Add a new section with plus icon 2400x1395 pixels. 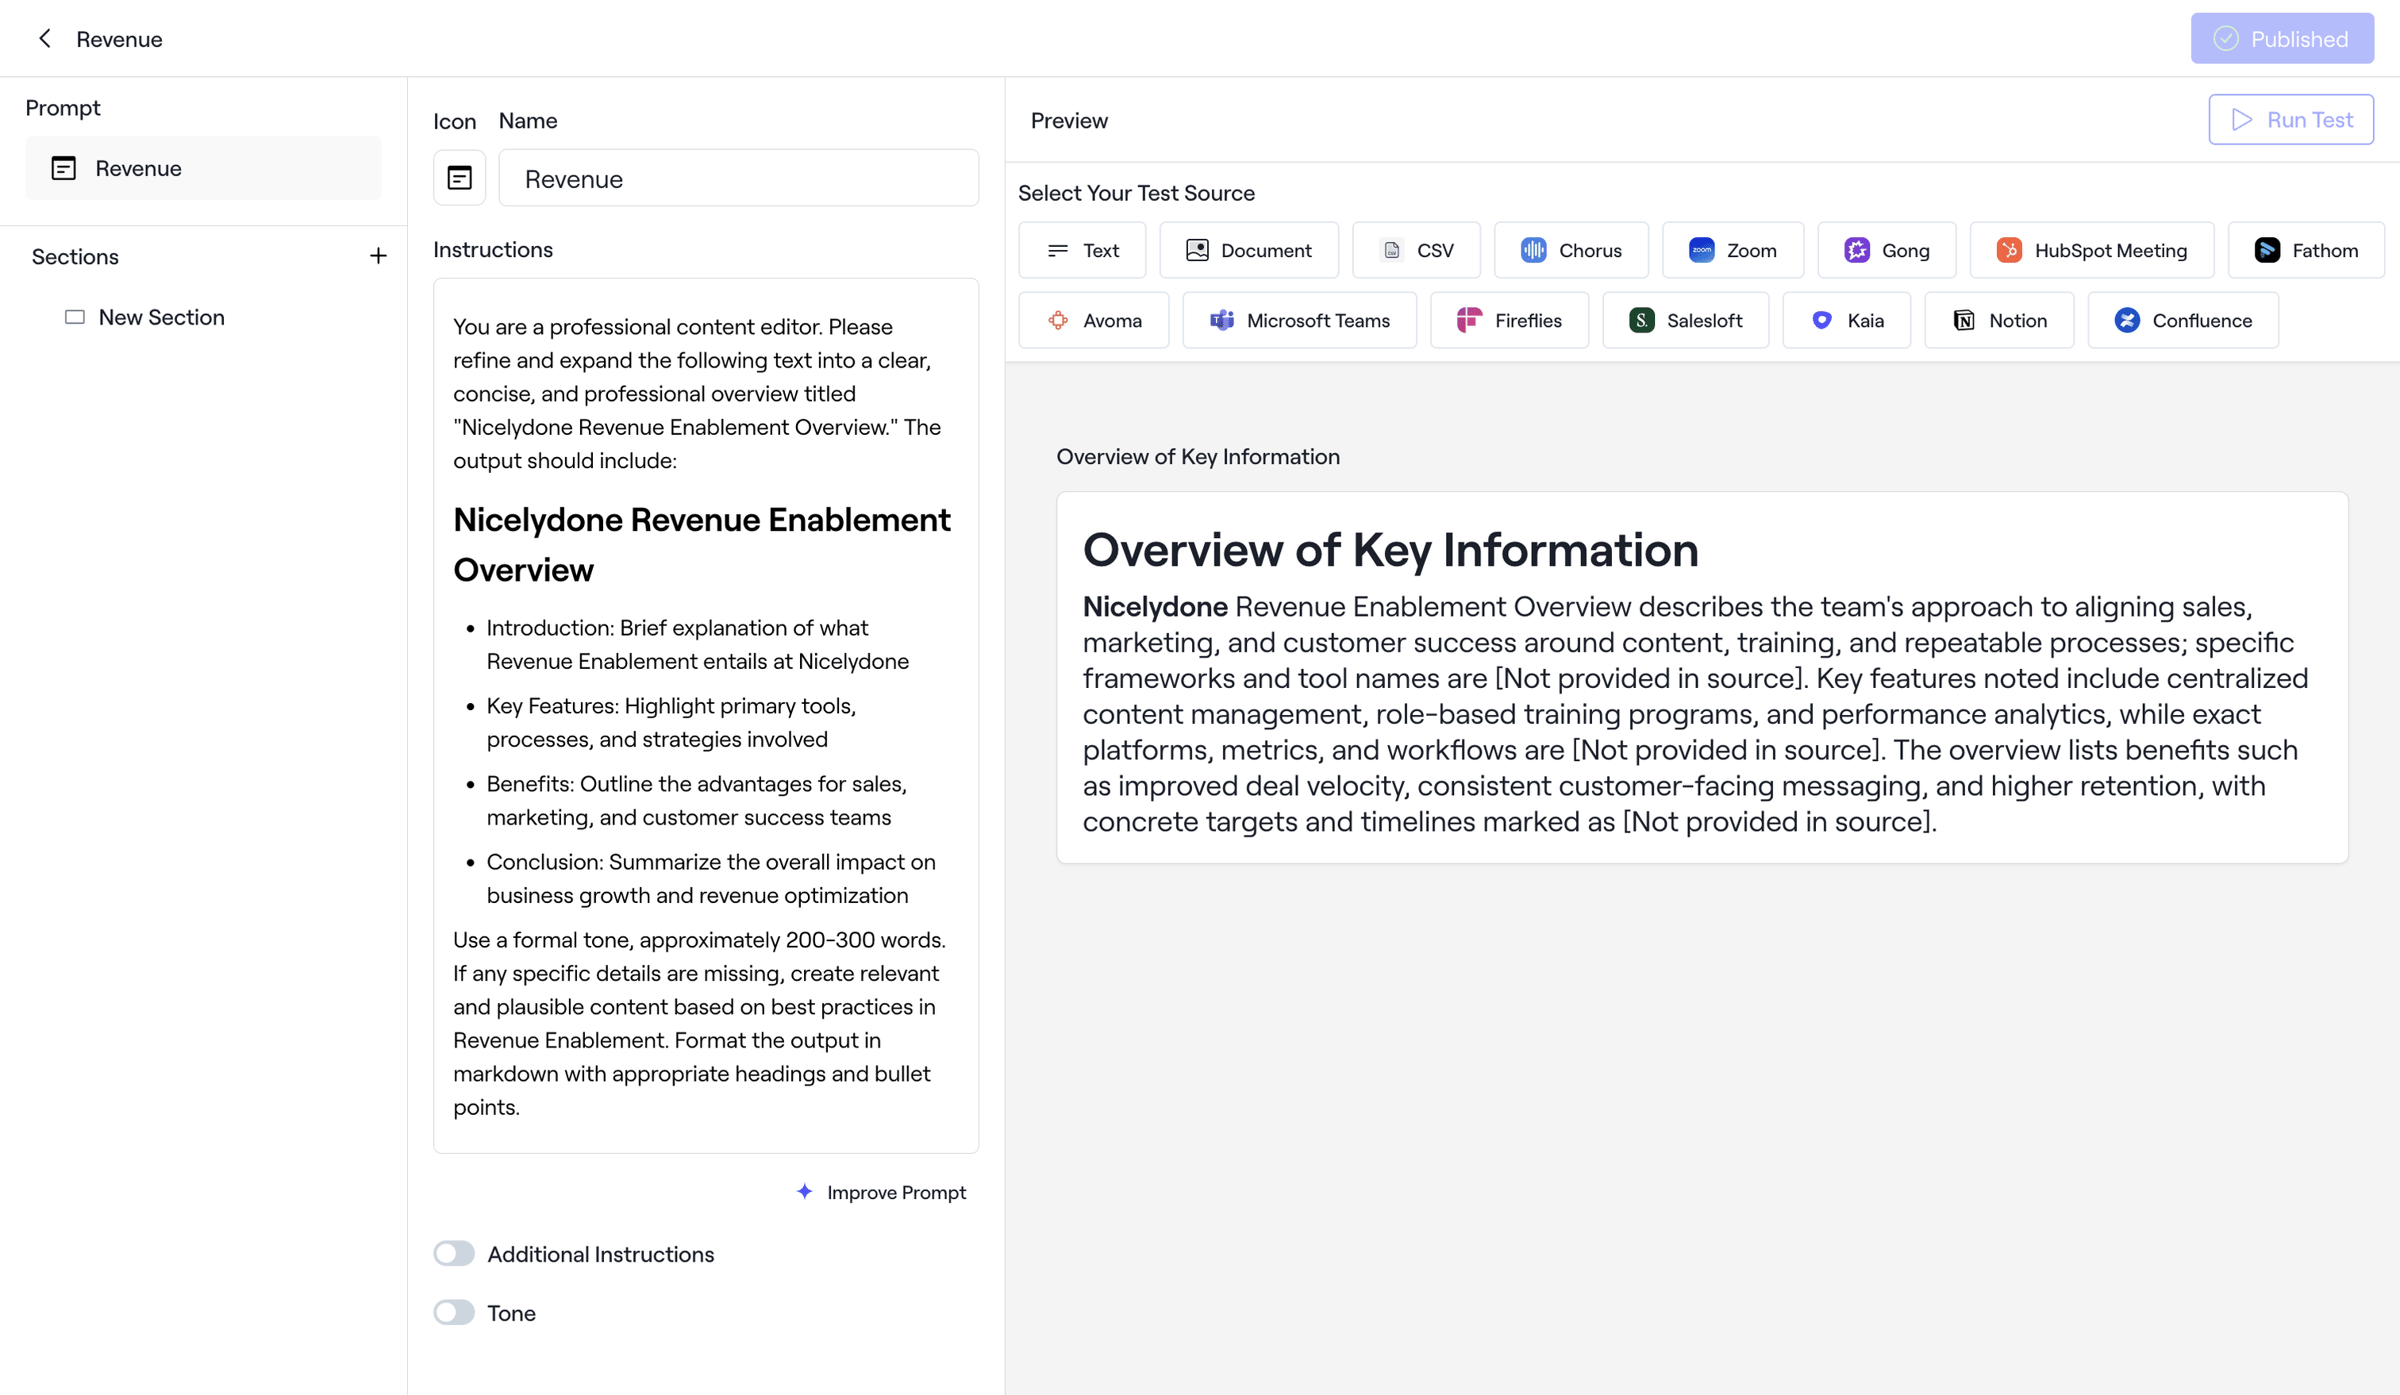click(378, 256)
